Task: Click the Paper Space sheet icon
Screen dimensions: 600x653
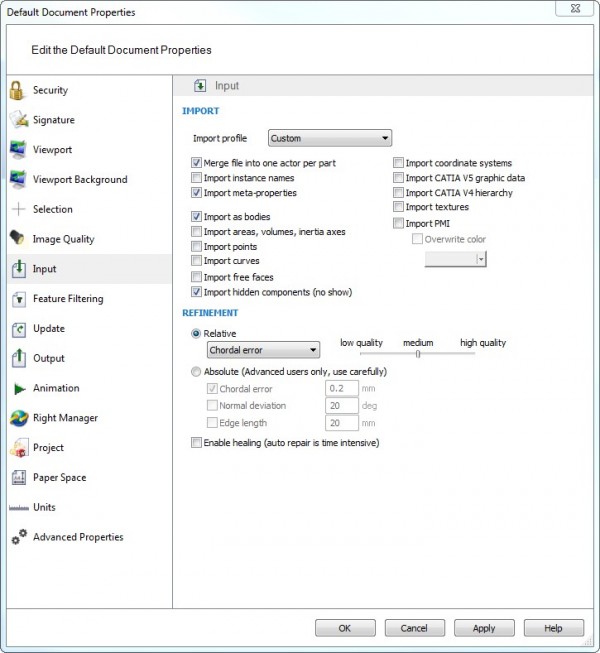Action: tap(19, 478)
